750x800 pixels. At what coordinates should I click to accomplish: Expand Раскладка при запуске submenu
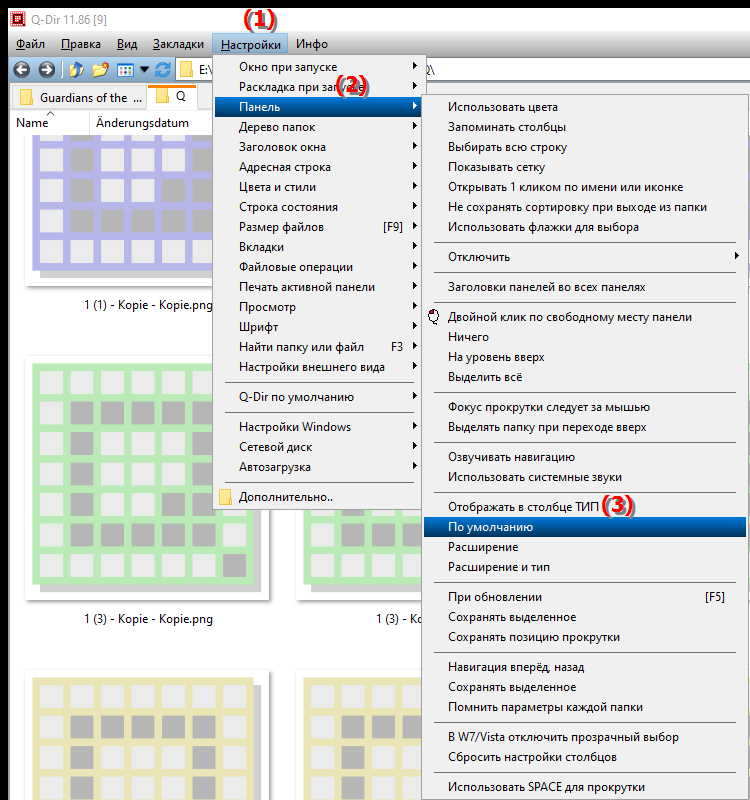318,87
